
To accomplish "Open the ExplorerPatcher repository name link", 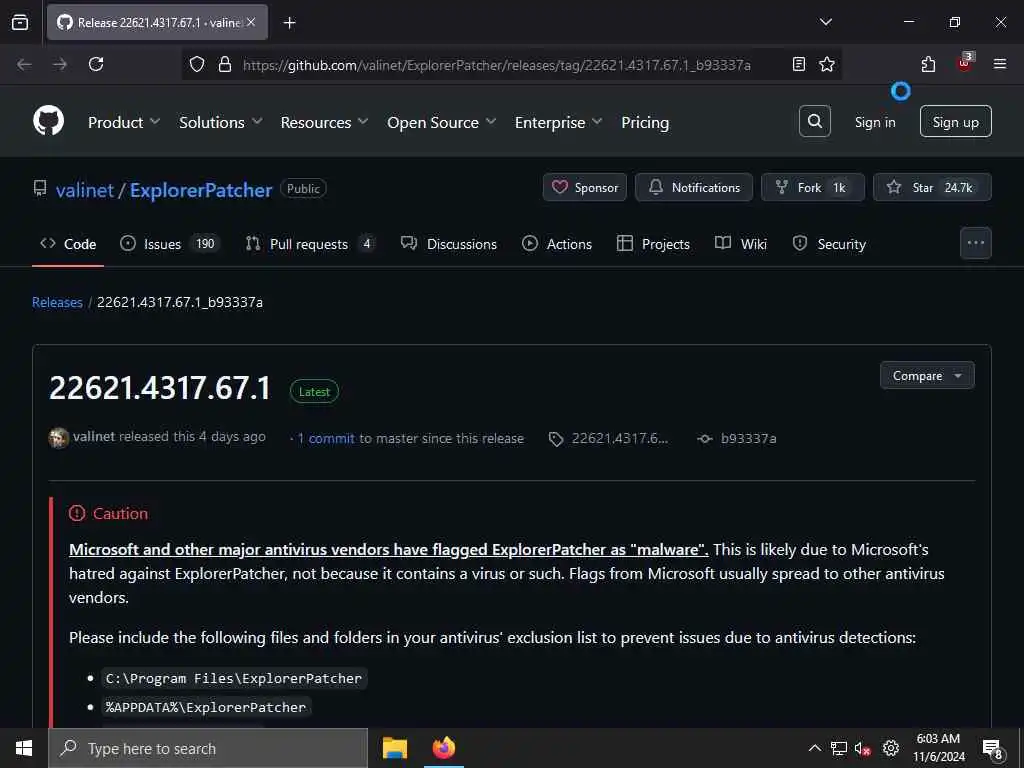I will (201, 190).
